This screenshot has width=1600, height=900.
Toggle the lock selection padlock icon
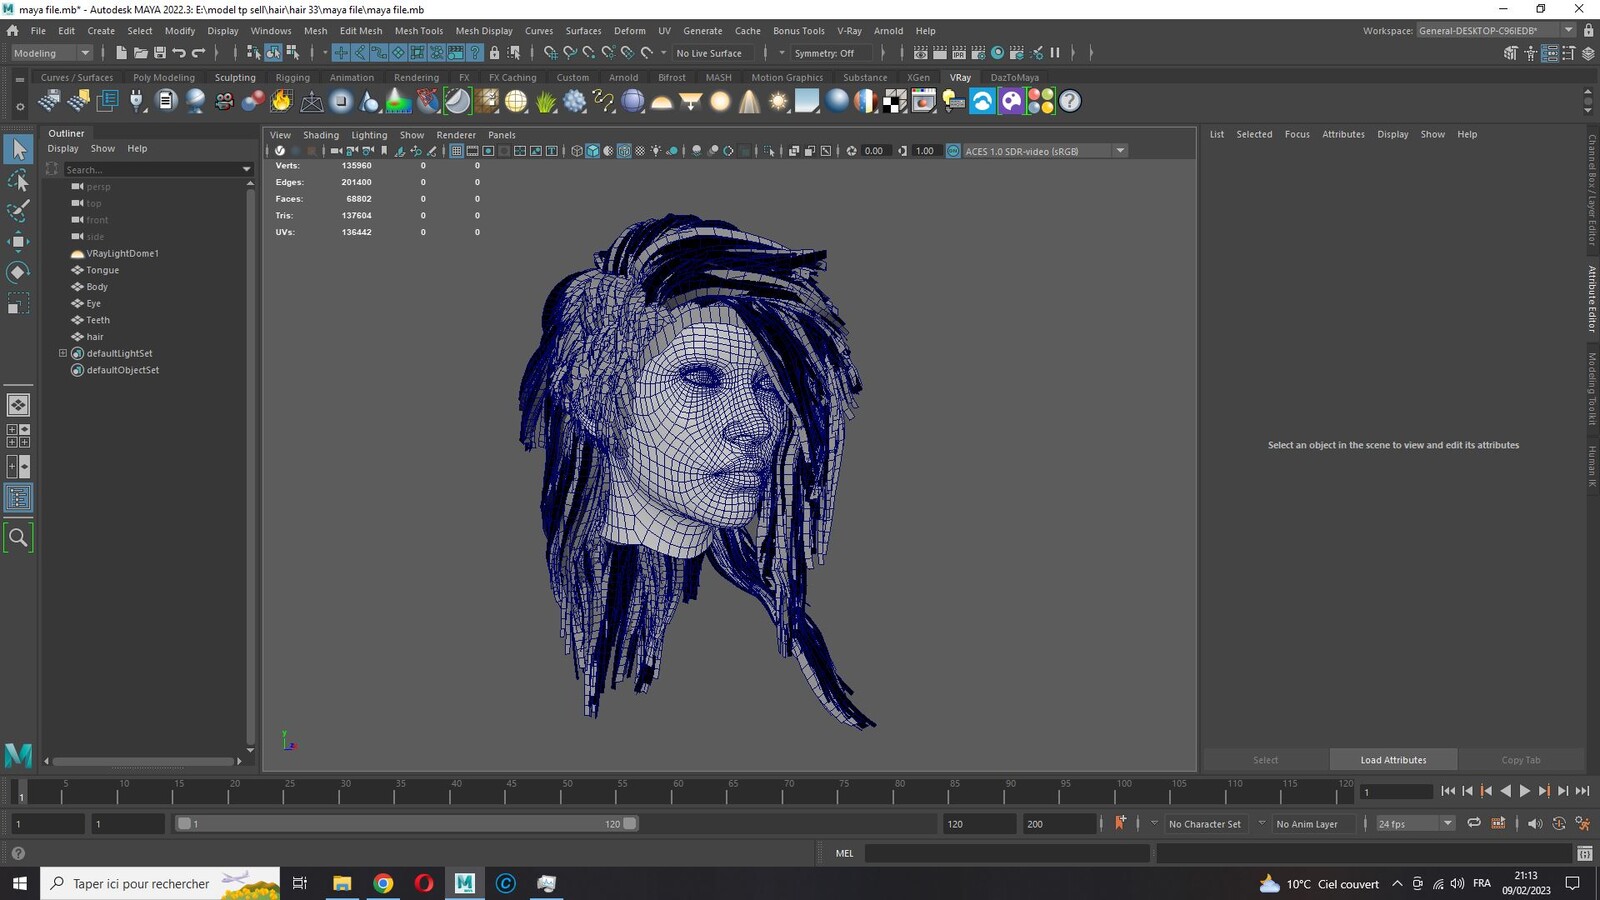click(494, 53)
